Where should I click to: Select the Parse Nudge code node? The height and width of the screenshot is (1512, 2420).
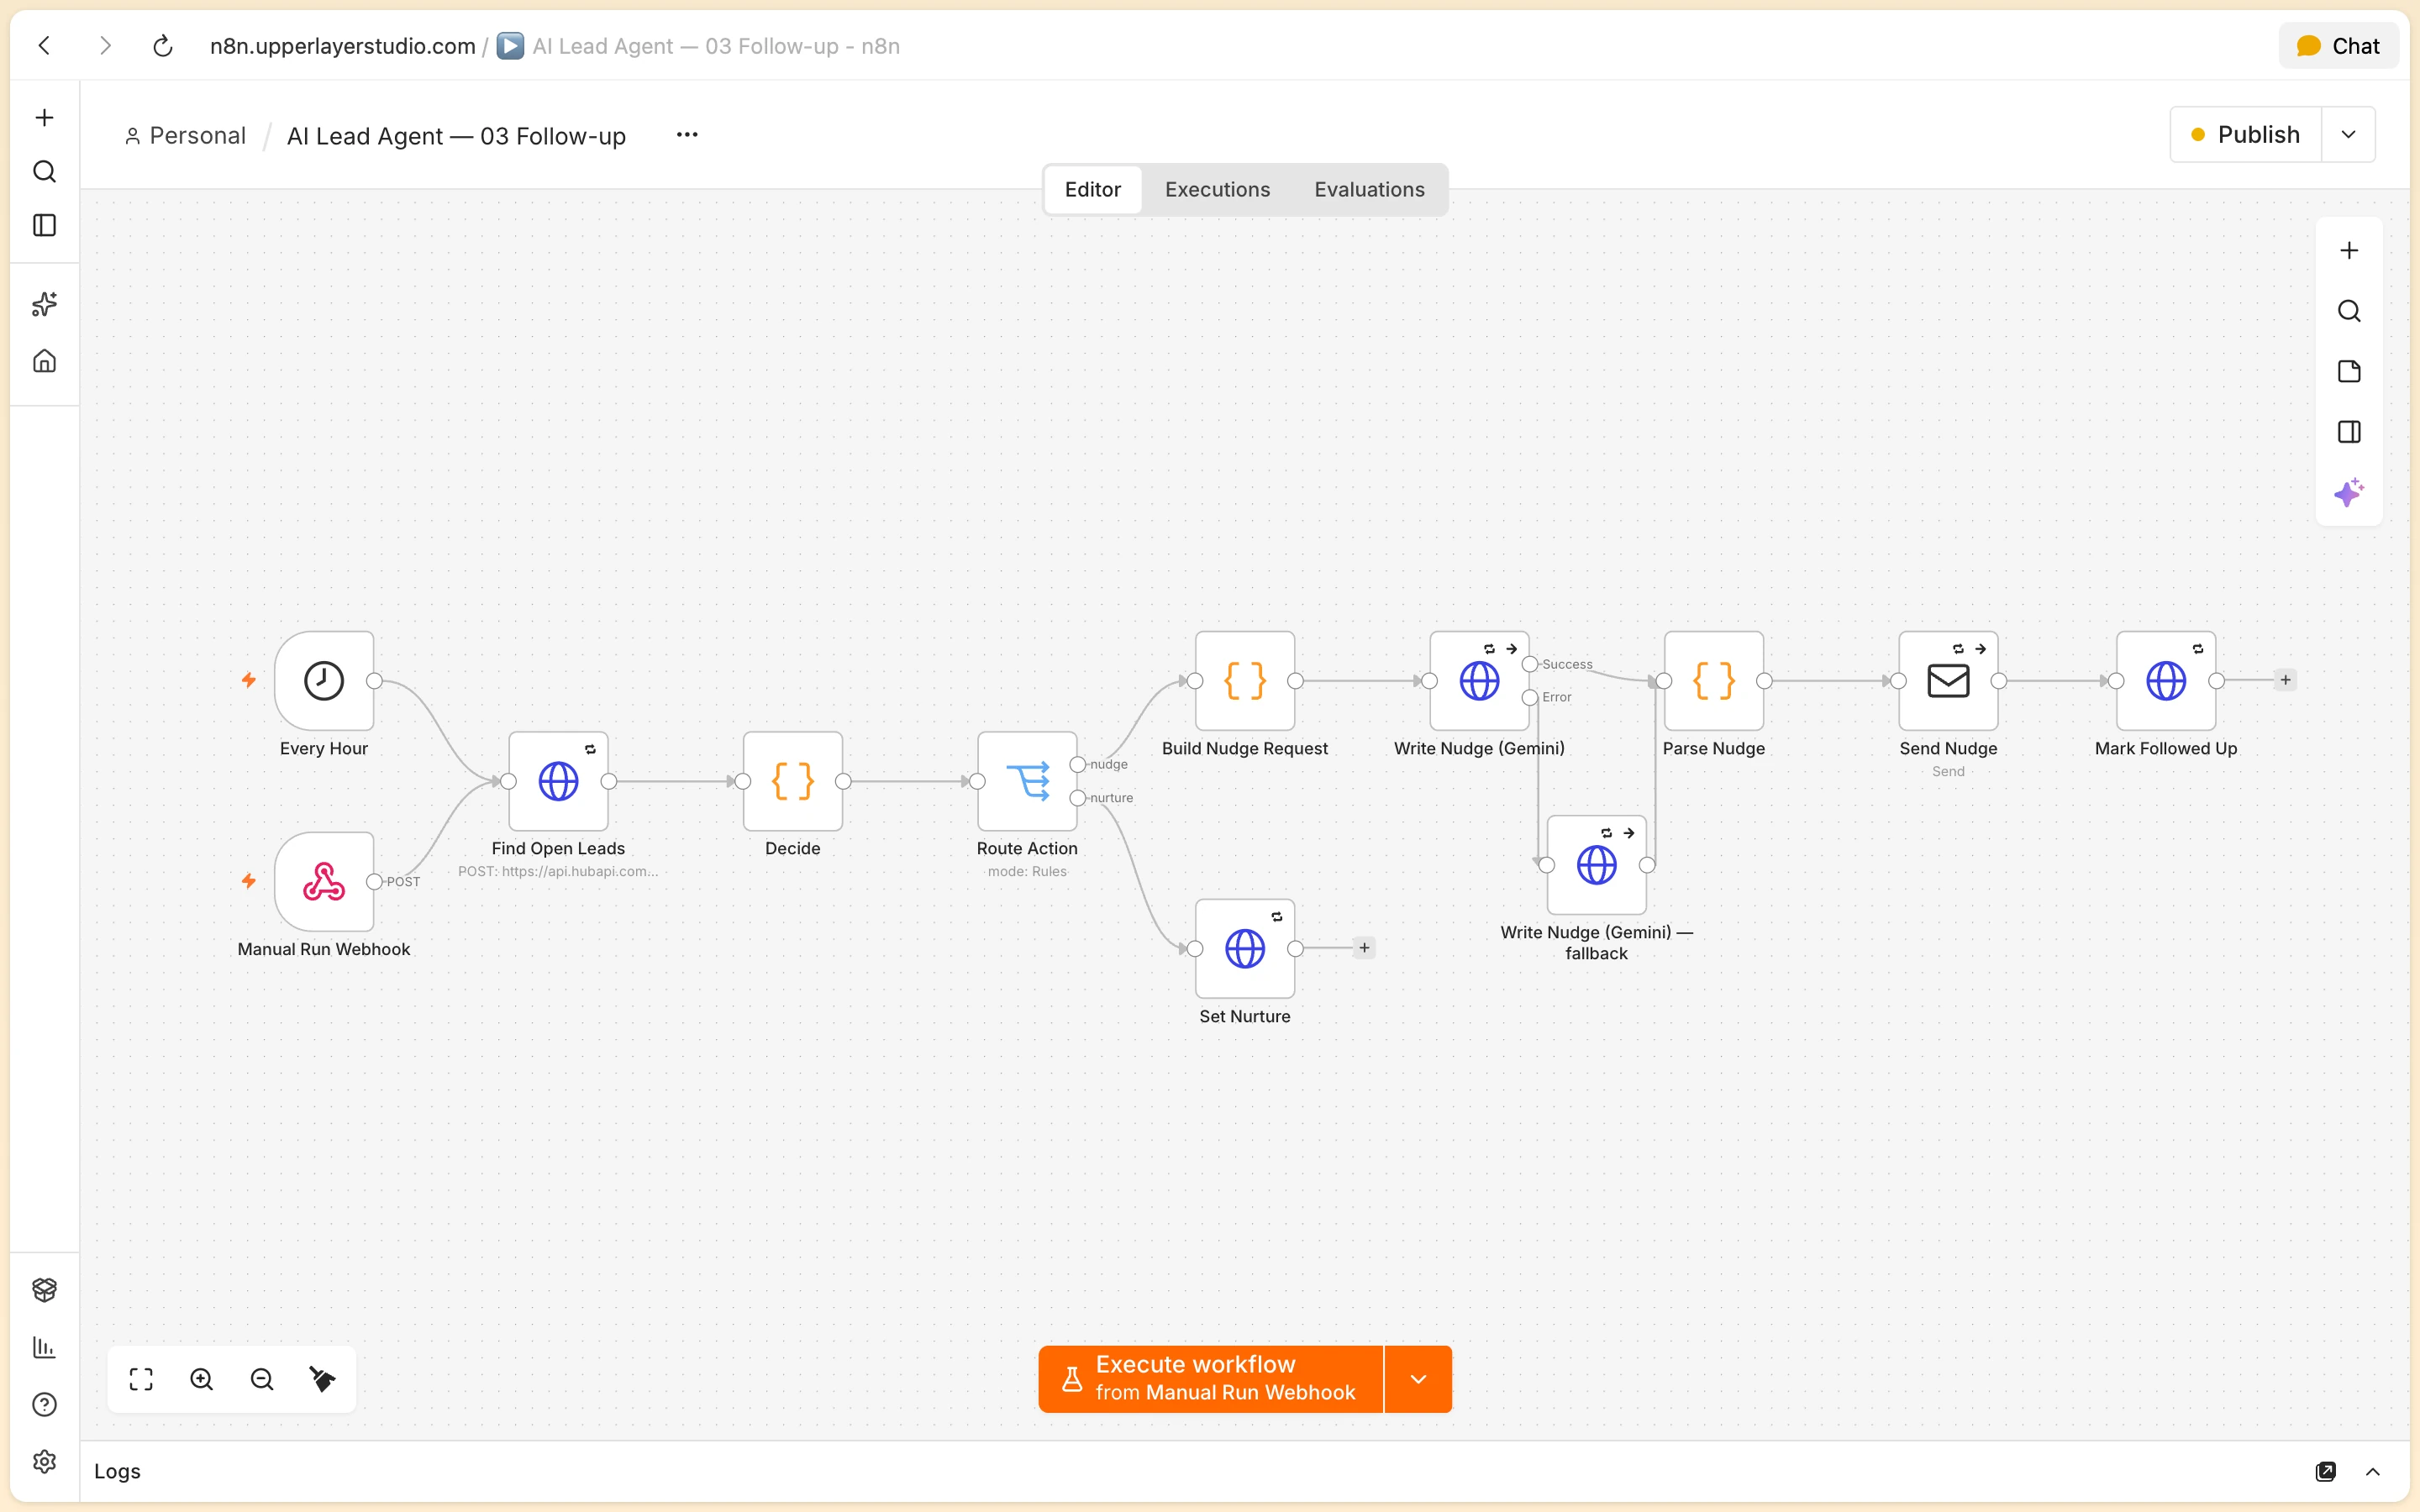click(1714, 681)
